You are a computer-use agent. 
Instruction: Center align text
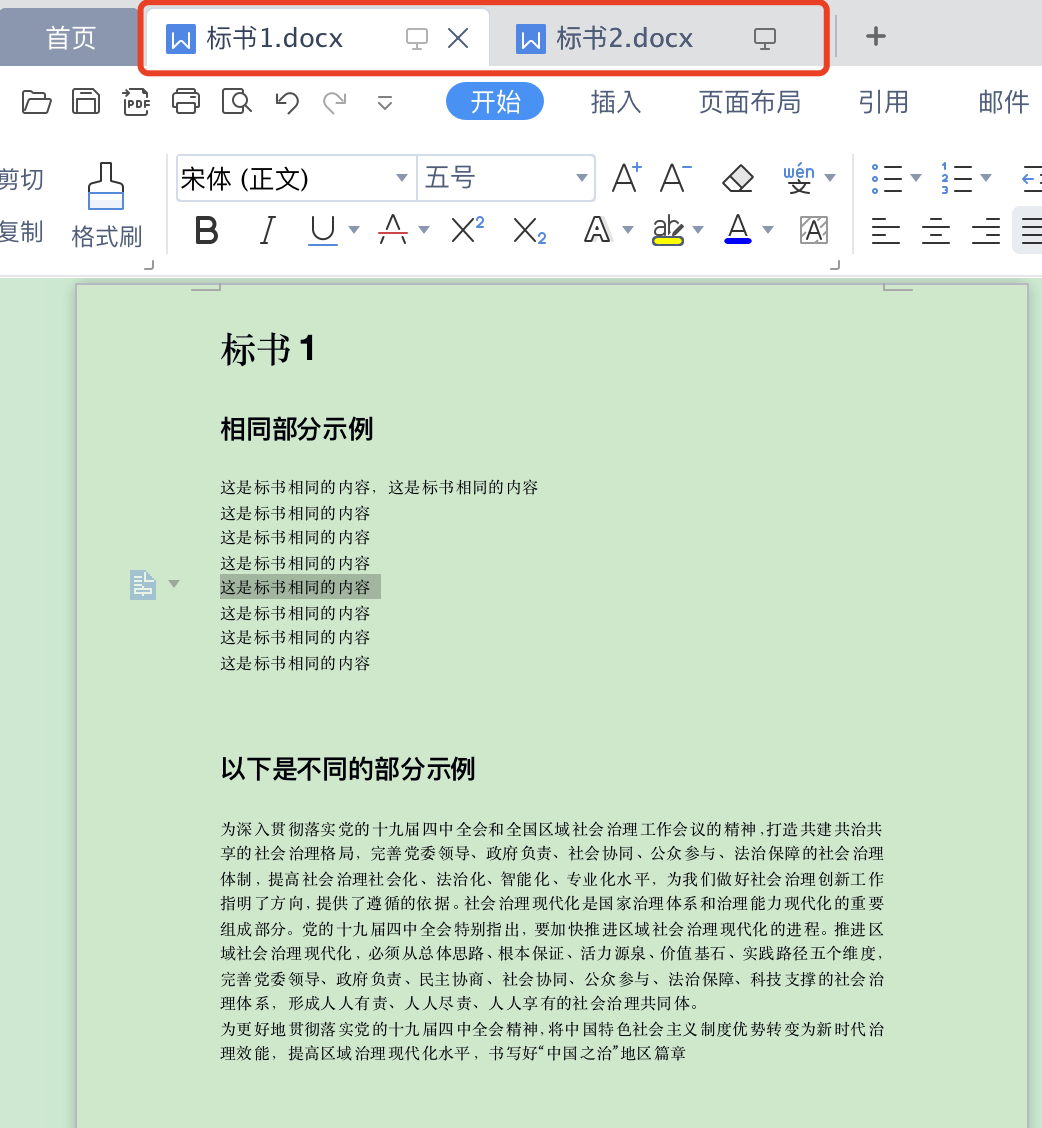[935, 231]
